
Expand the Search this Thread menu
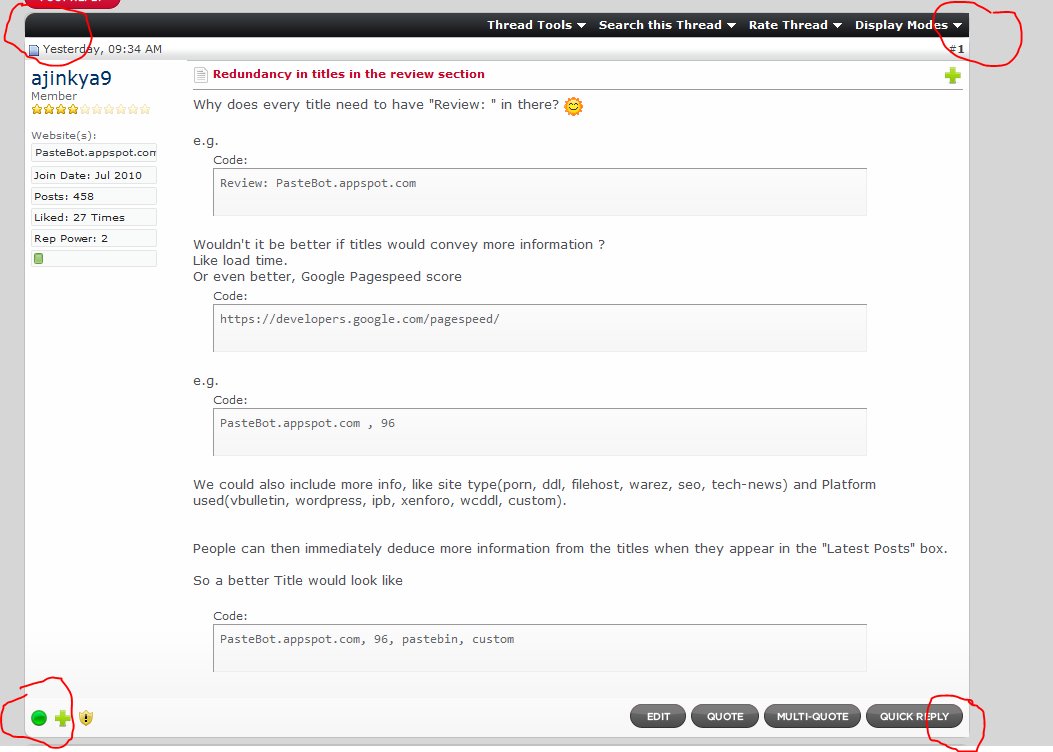667,25
